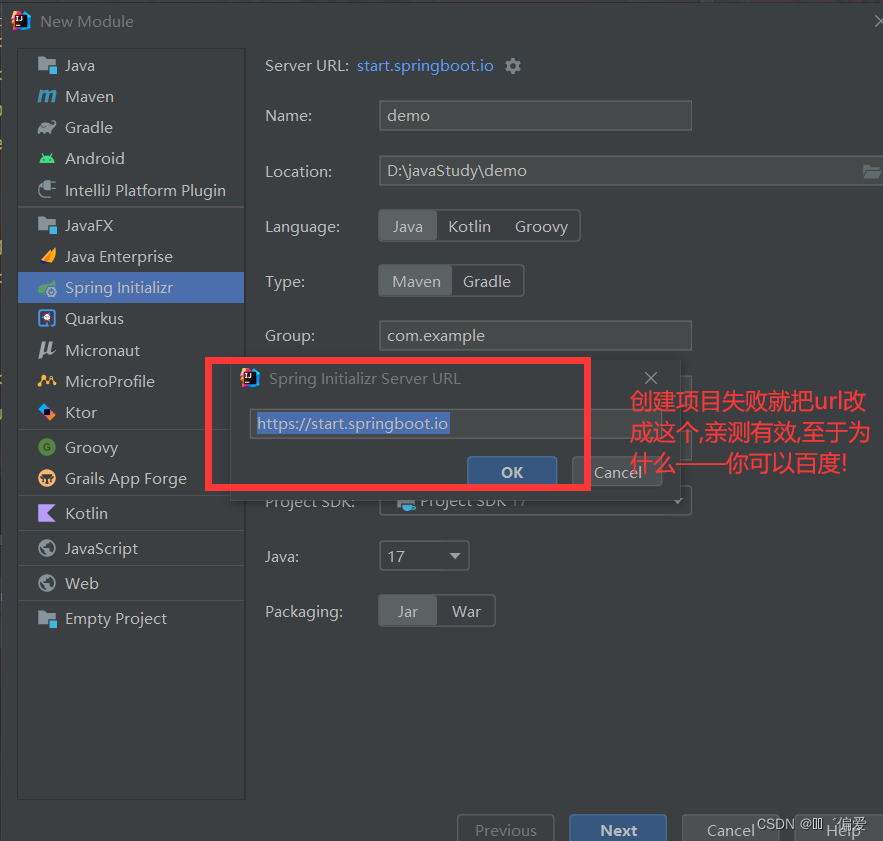Click the JavaFX folder icon

pos(47,225)
